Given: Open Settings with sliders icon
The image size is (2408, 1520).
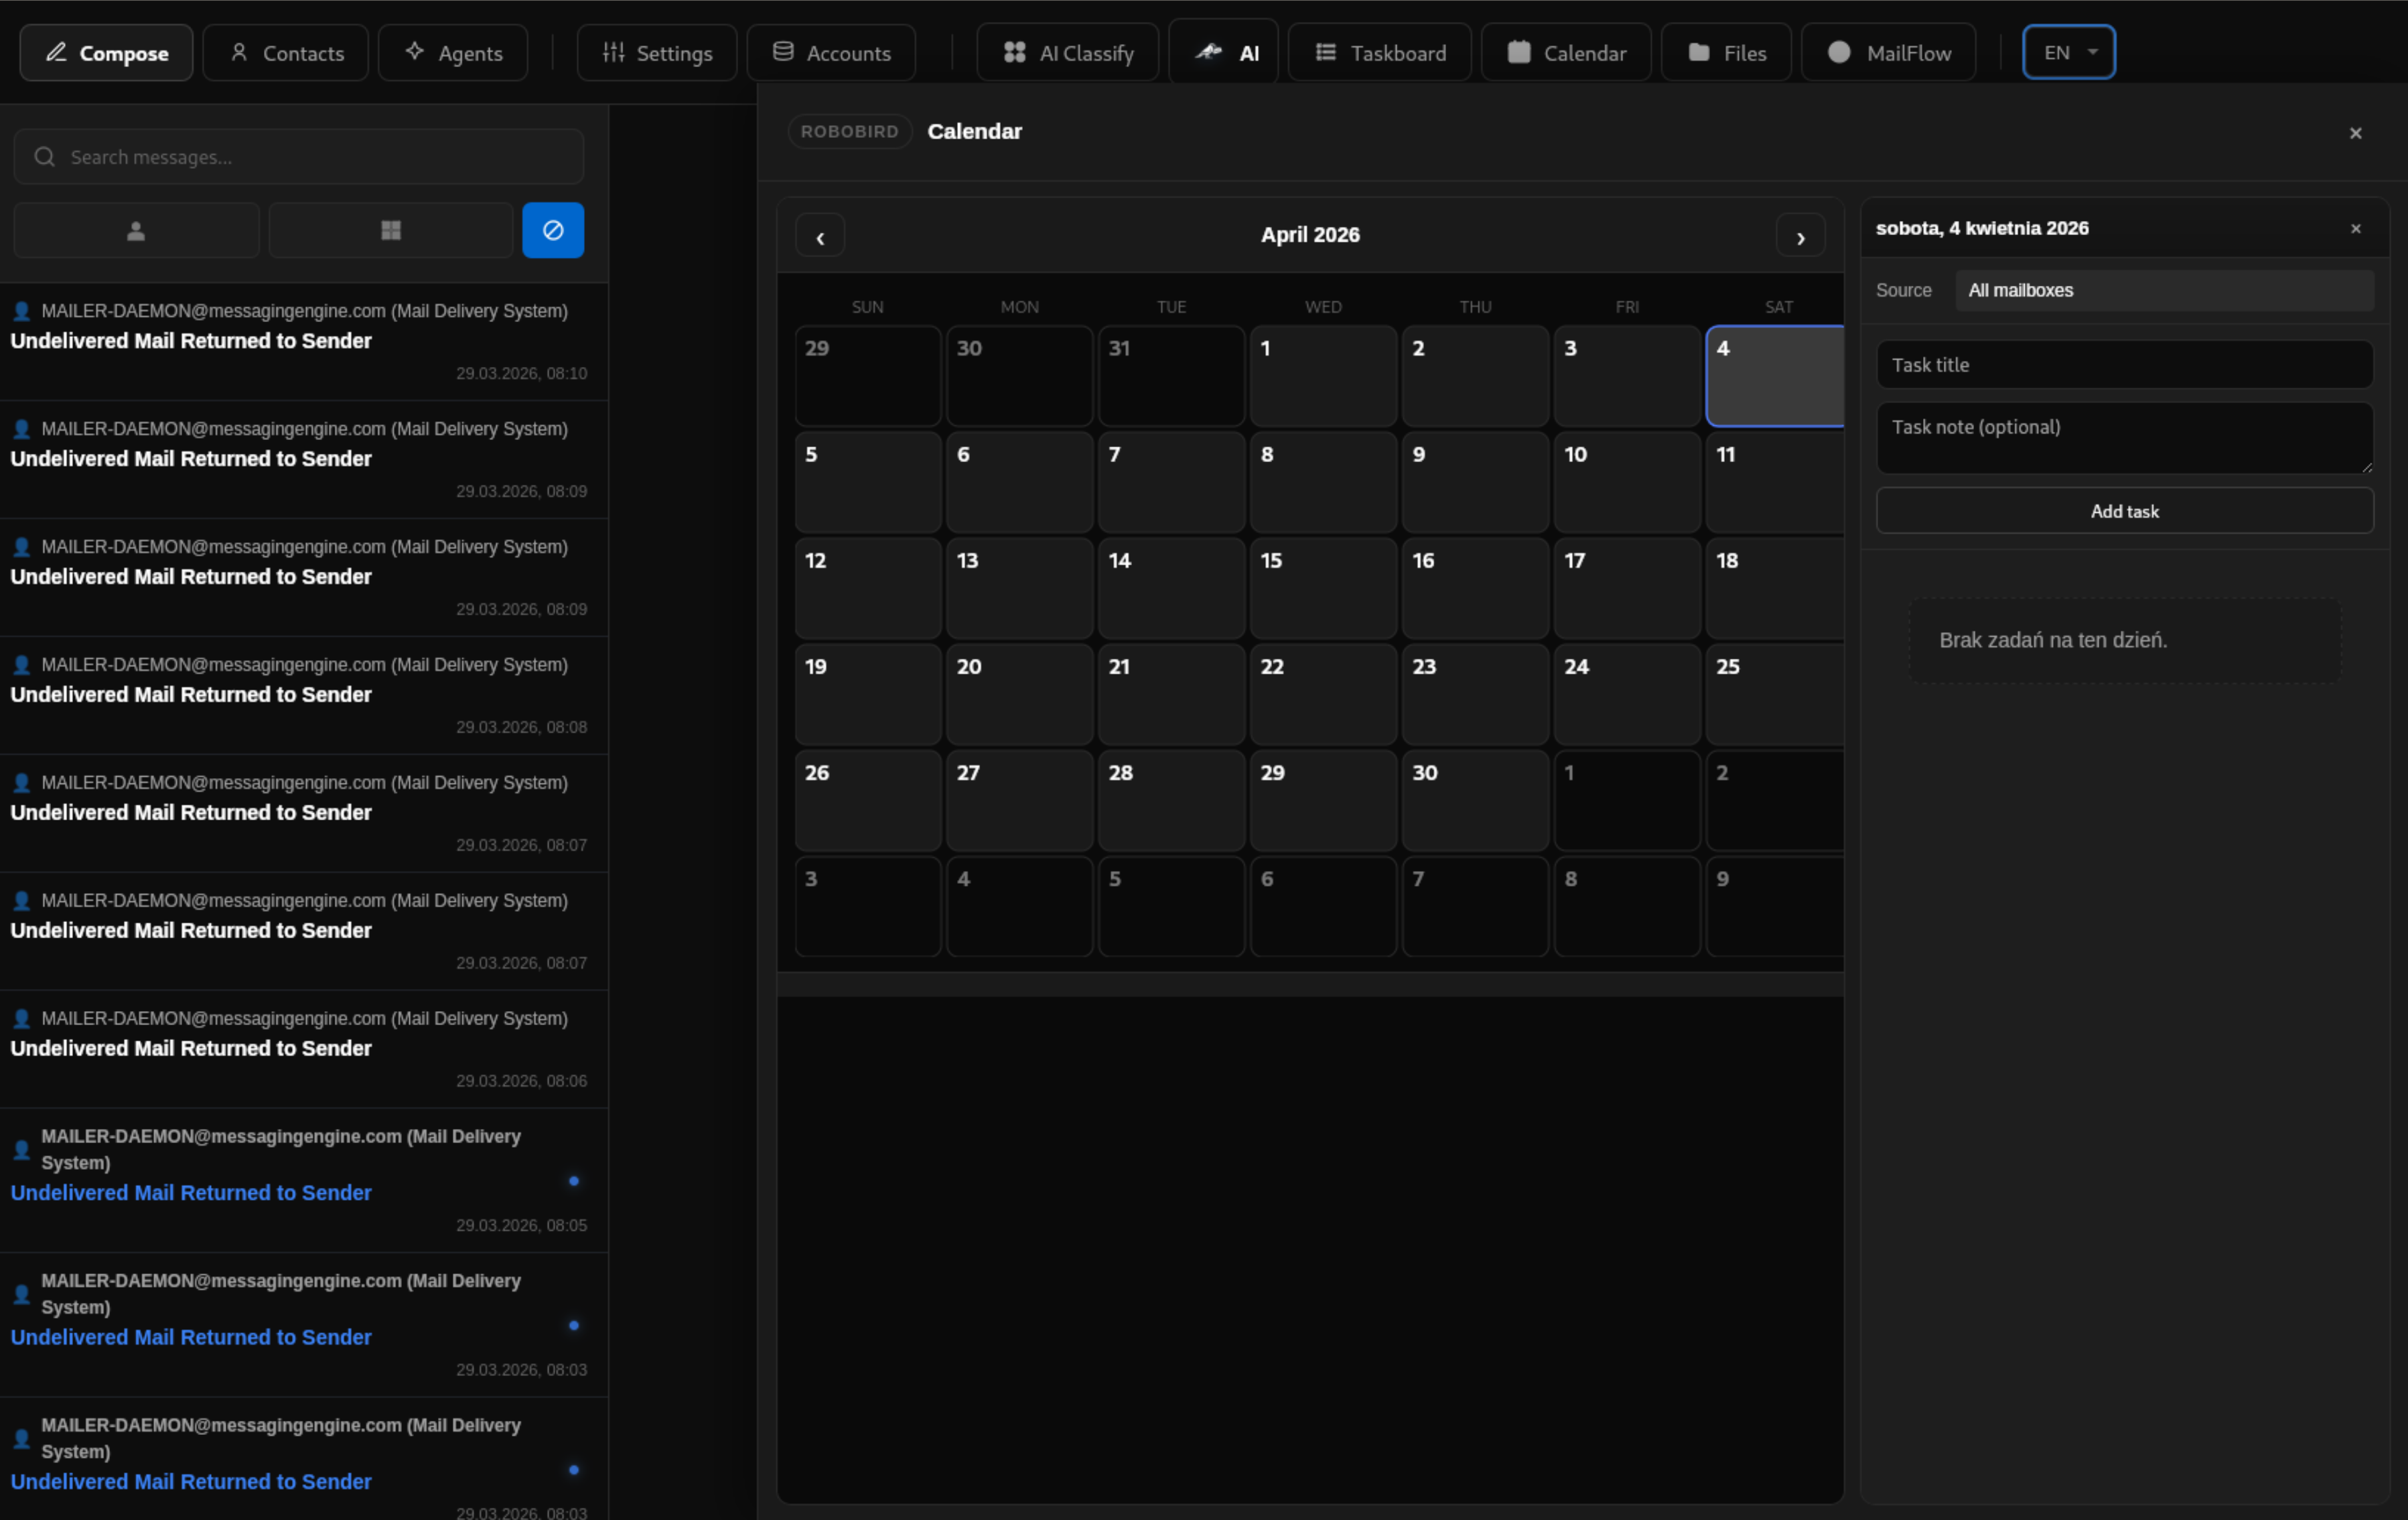Looking at the screenshot, I should (657, 53).
